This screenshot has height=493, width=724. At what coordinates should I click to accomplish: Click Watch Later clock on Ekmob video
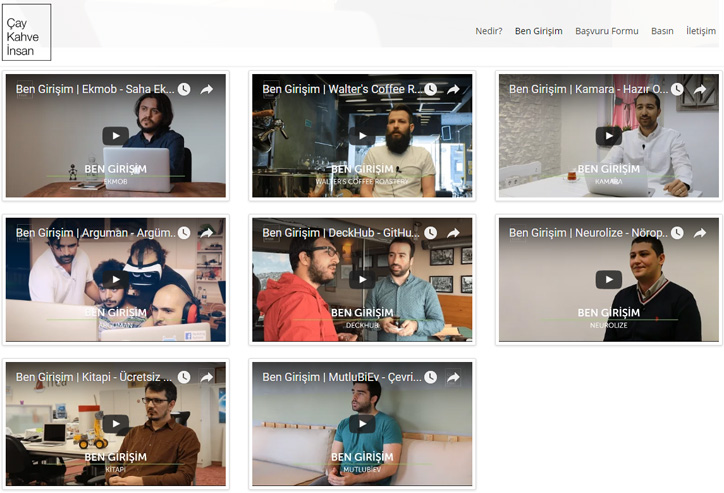(184, 89)
